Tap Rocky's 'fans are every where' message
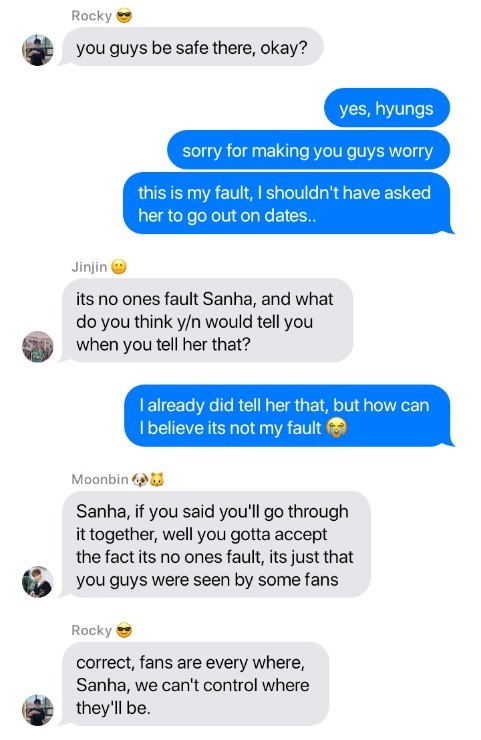This screenshot has height=740, width=481. pos(195,684)
